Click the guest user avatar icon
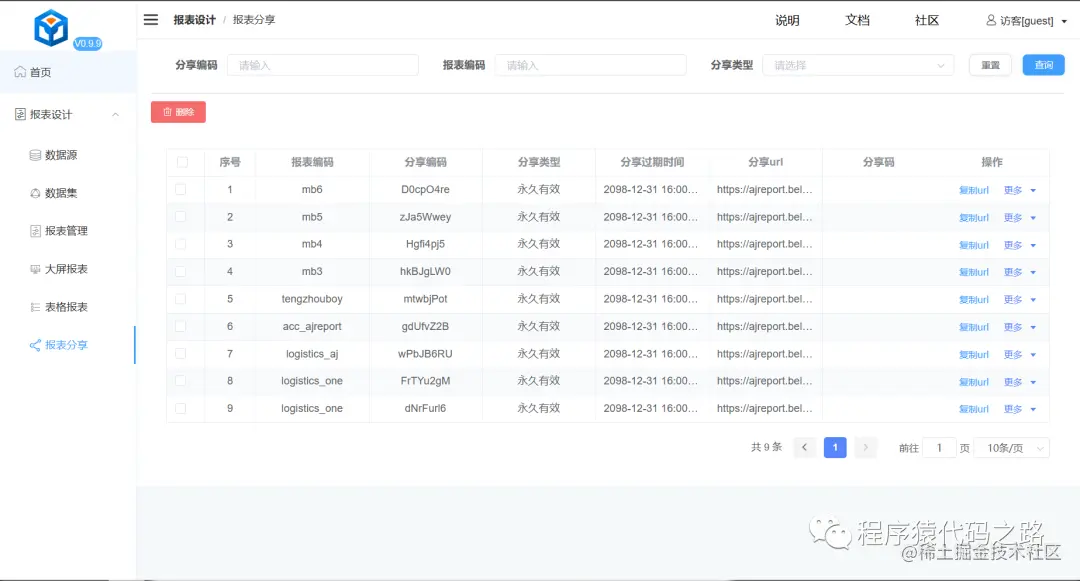This screenshot has width=1080, height=581. pos(990,20)
